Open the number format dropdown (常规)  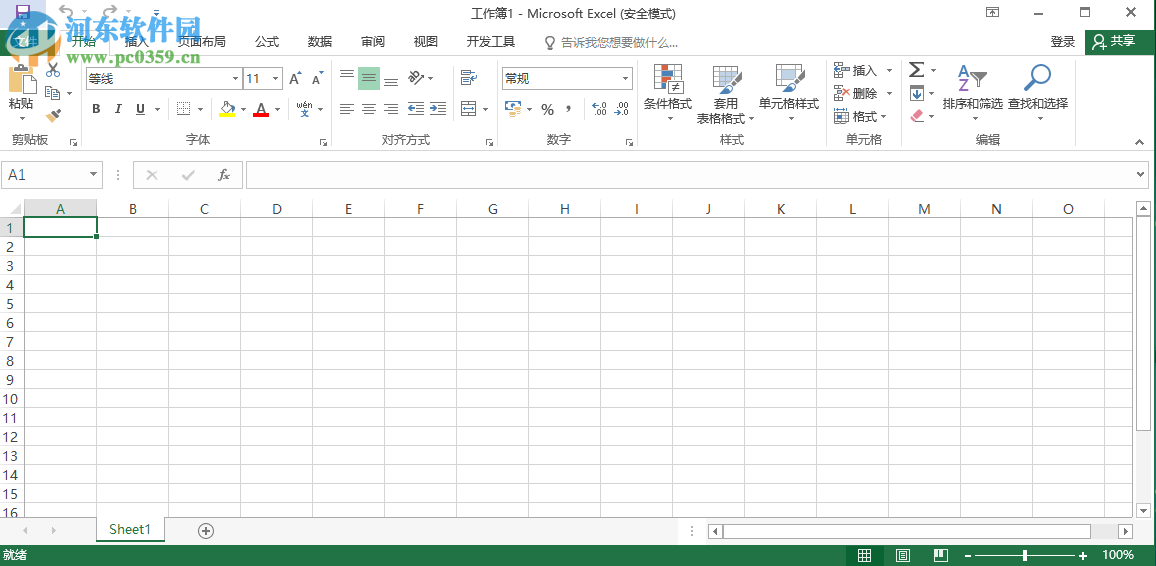point(625,78)
